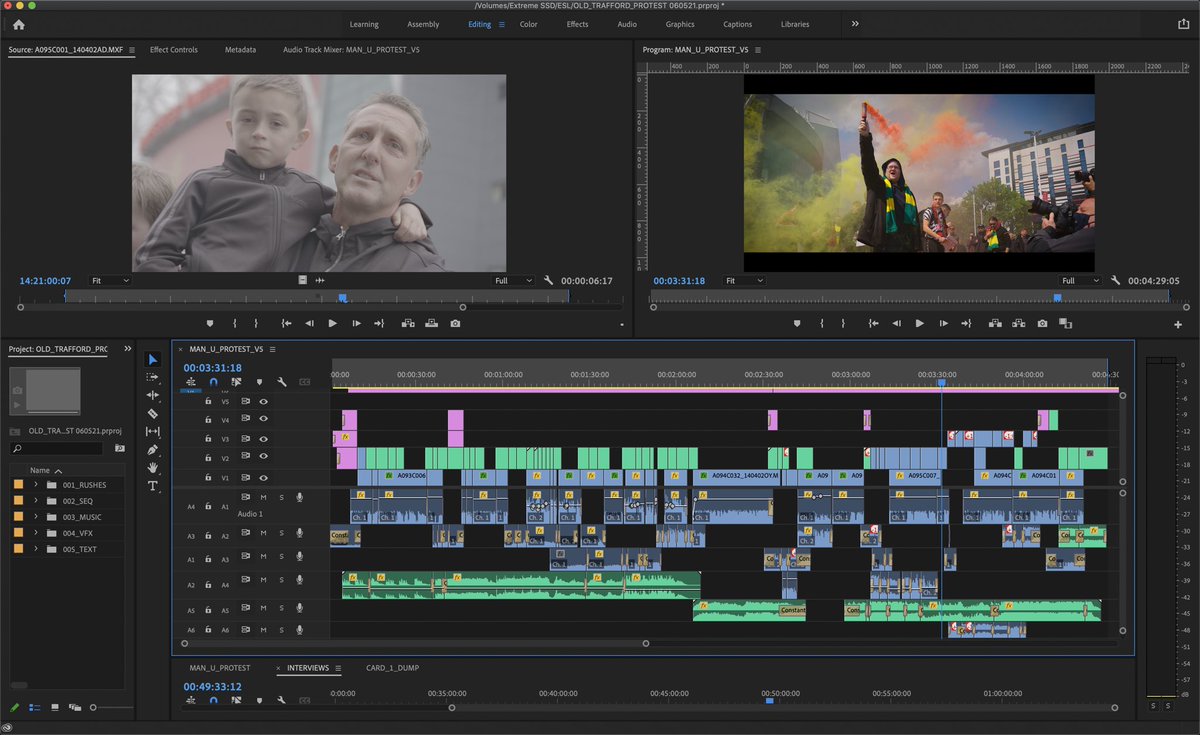Select the Type tool

point(153,485)
